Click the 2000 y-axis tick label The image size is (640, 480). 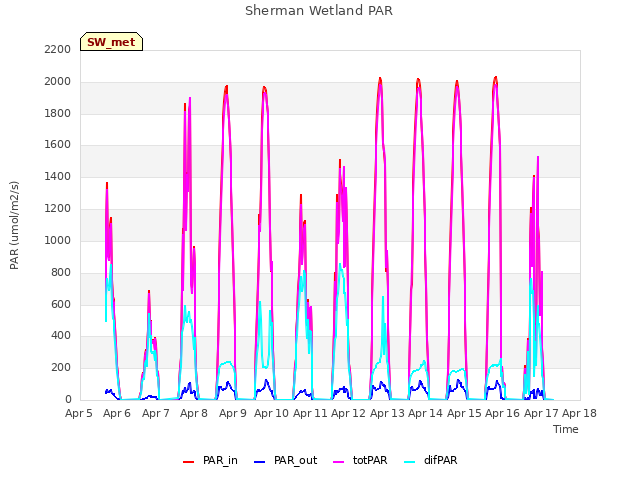[x=58, y=81]
